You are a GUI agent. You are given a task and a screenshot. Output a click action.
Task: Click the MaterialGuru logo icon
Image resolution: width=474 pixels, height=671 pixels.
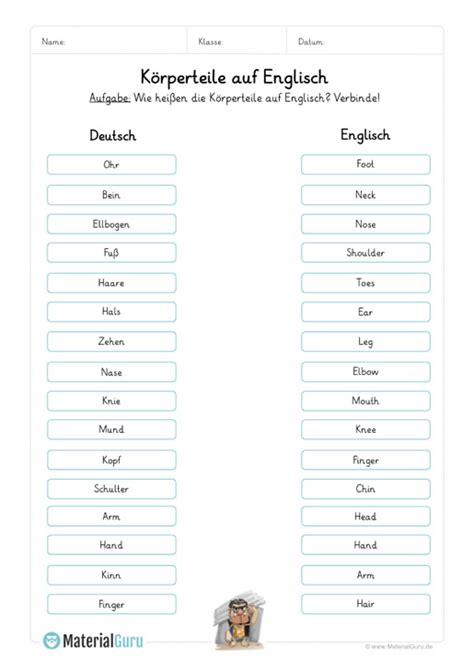pos(52,641)
